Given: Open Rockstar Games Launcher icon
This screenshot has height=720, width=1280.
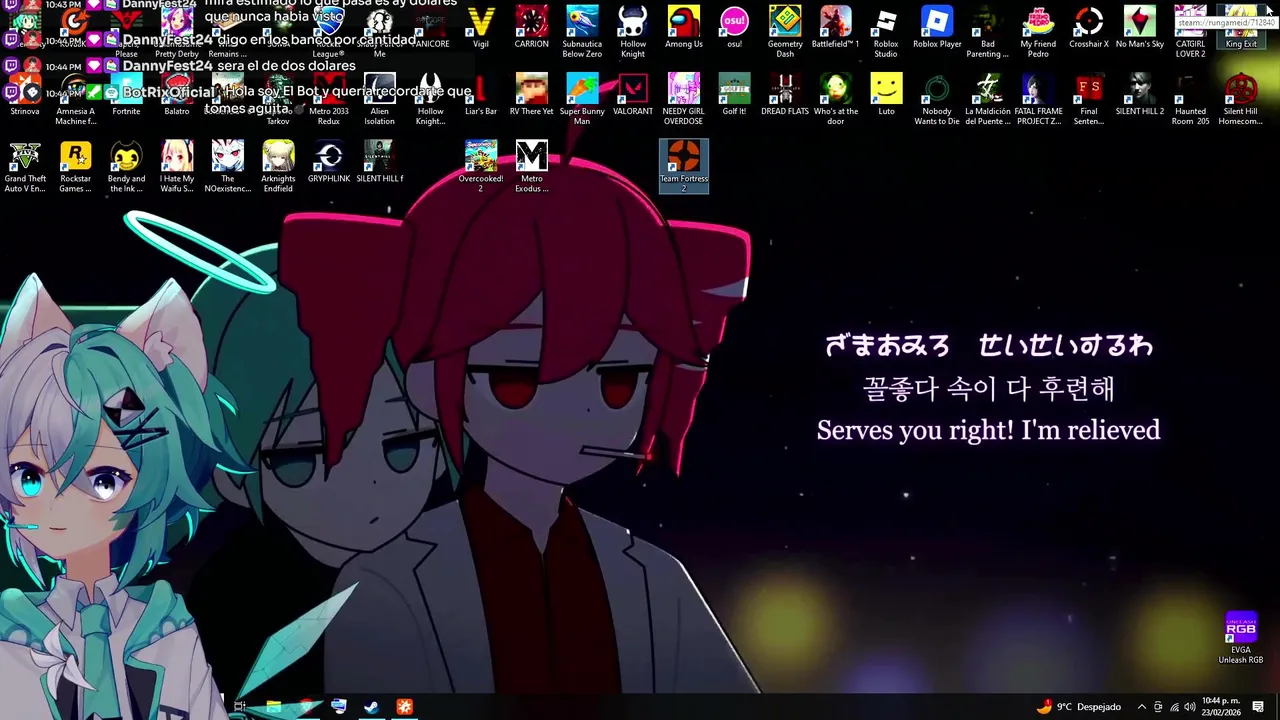Looking at the screenshot, I should coord(75,166).
